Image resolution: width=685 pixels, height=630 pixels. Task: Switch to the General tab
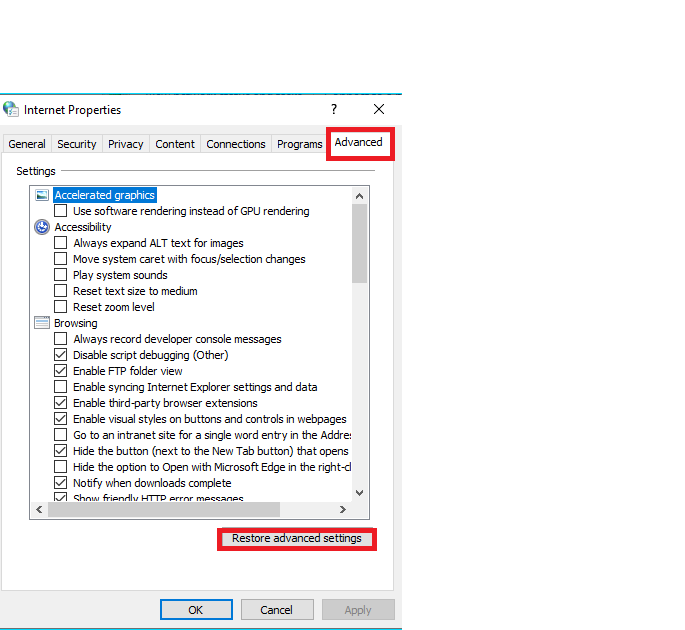(27, 144)
